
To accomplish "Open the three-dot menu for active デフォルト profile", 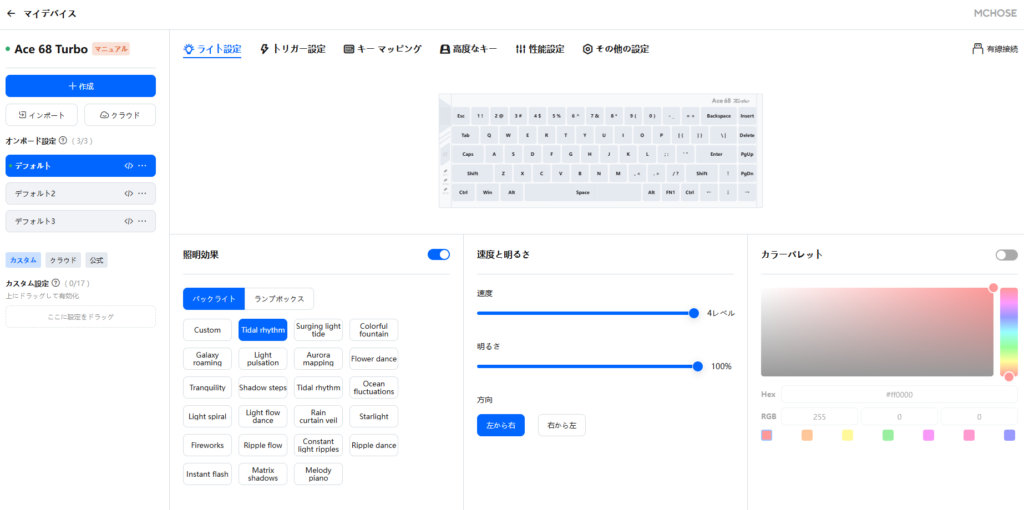I will pos(142,166).
